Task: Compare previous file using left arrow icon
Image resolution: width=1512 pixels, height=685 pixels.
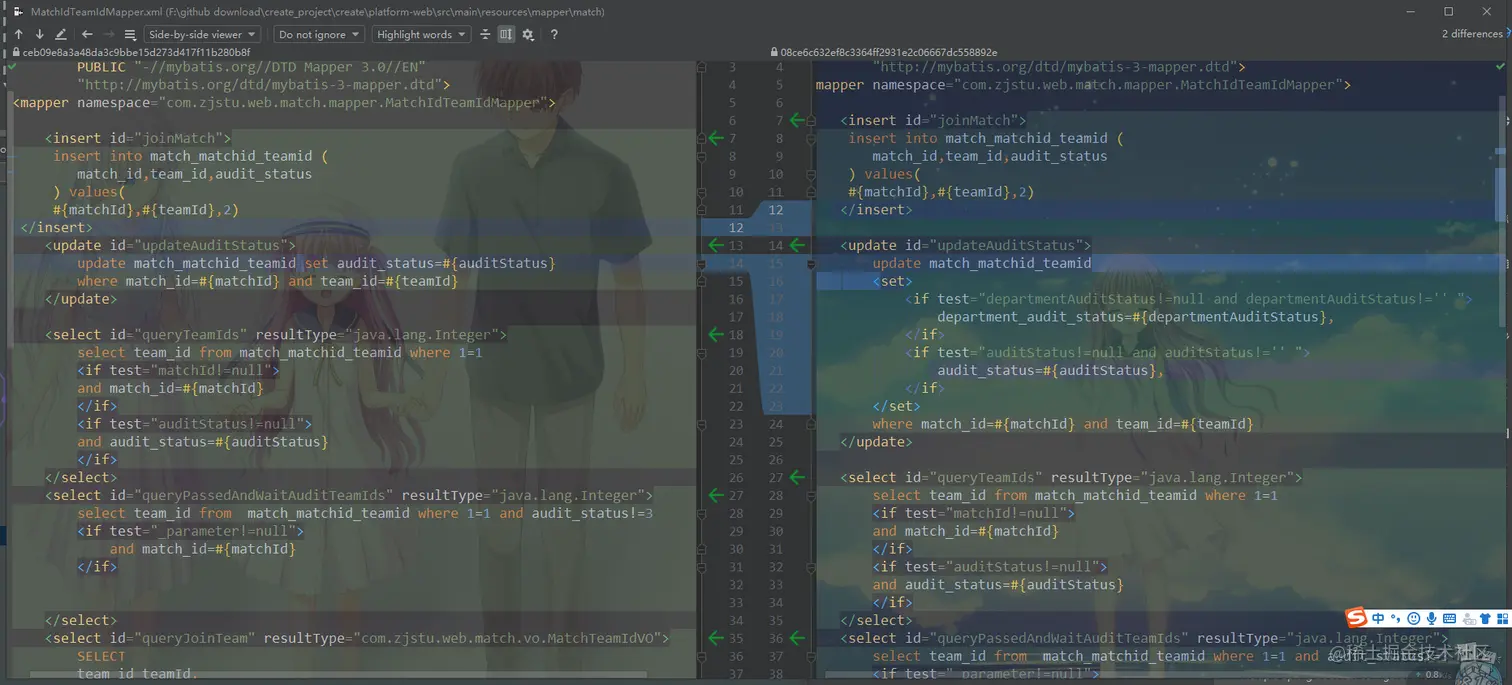Action: coord(87,34)
